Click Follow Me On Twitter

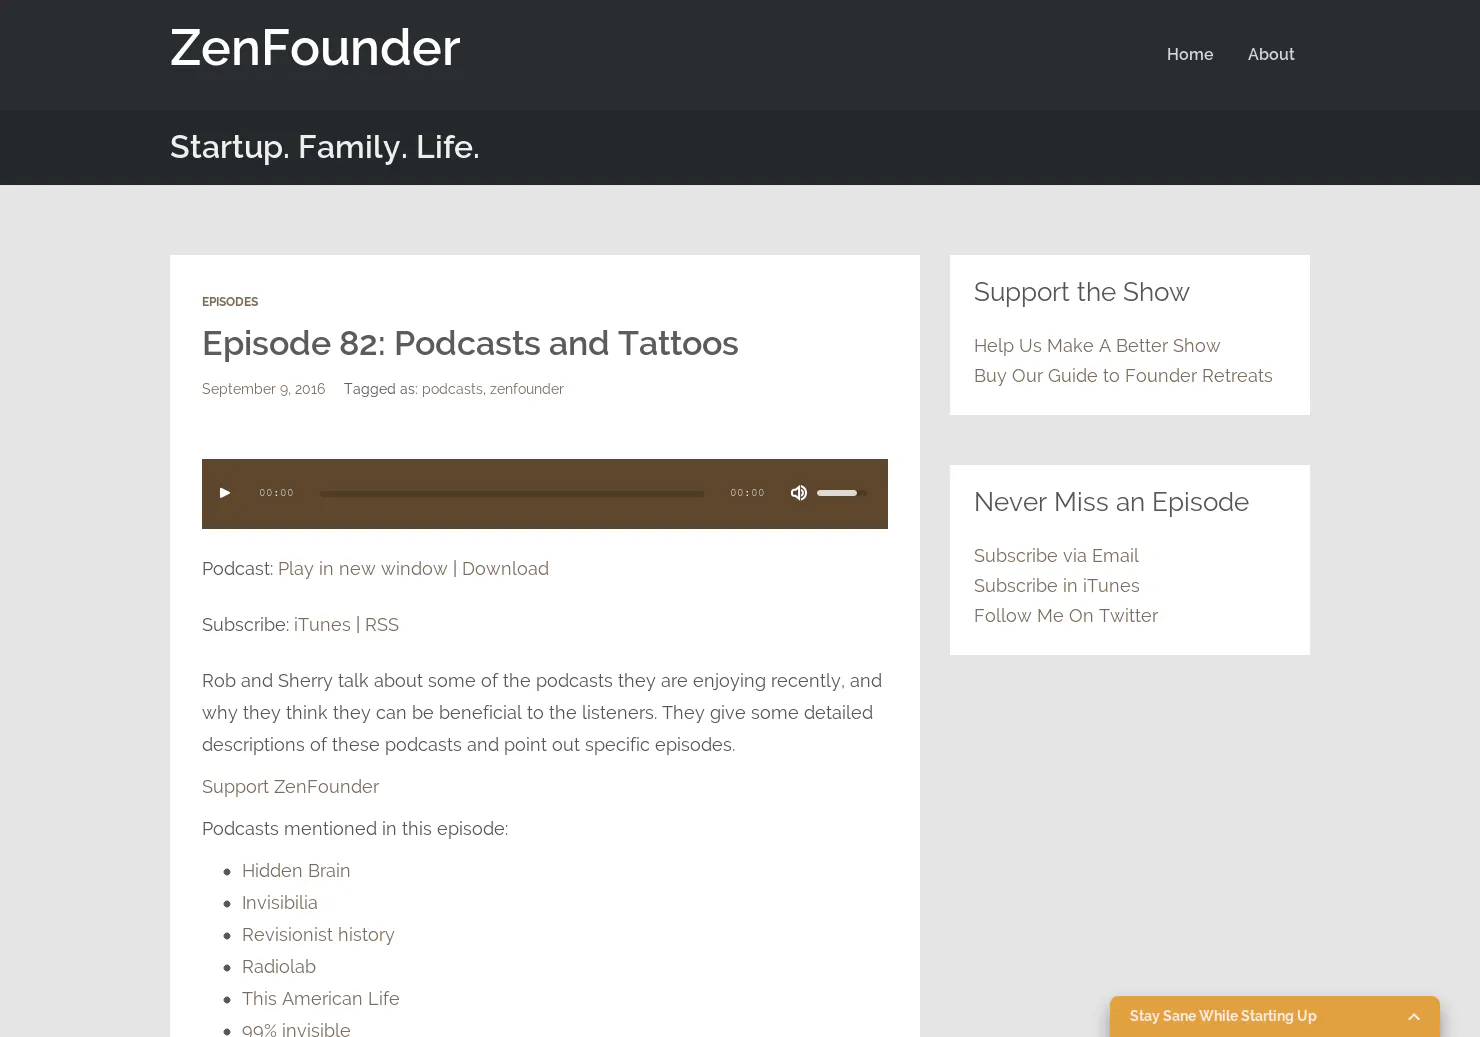pos(1066,616)
